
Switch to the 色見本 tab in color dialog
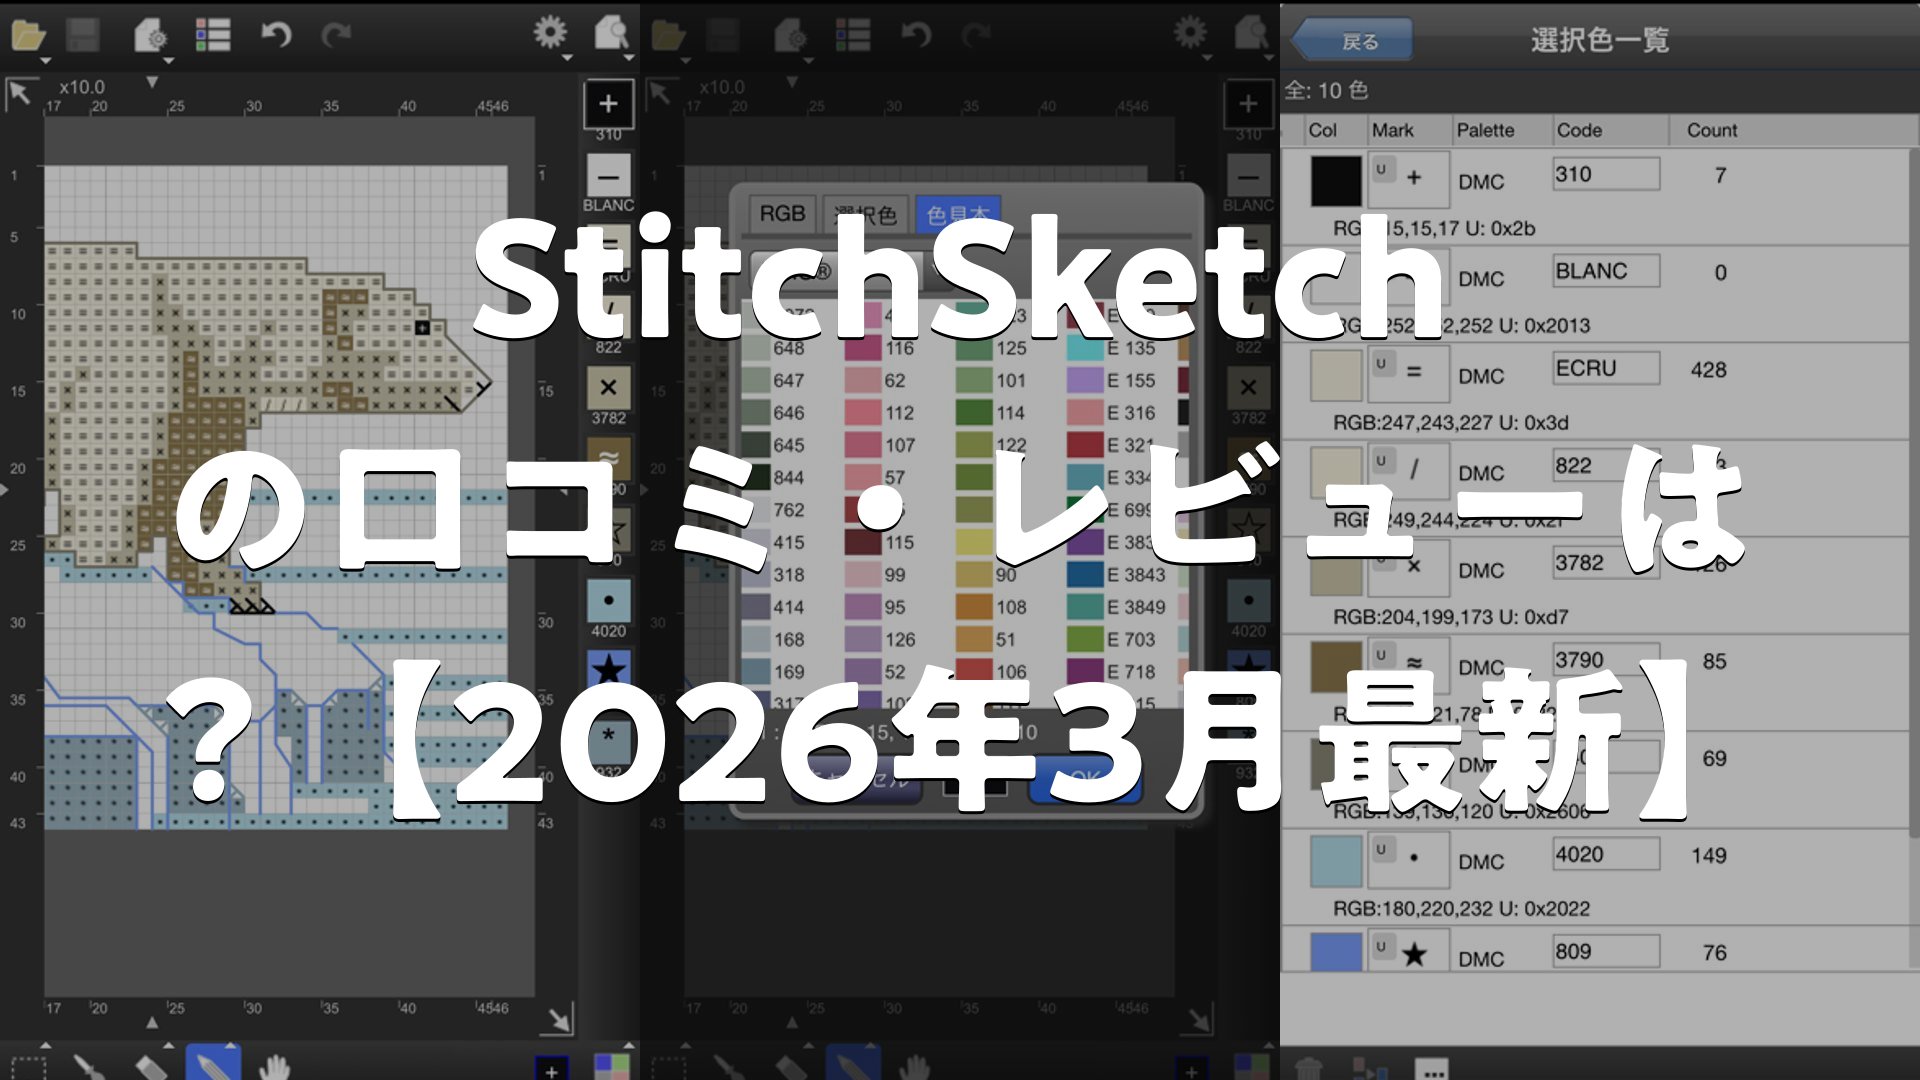957,214
